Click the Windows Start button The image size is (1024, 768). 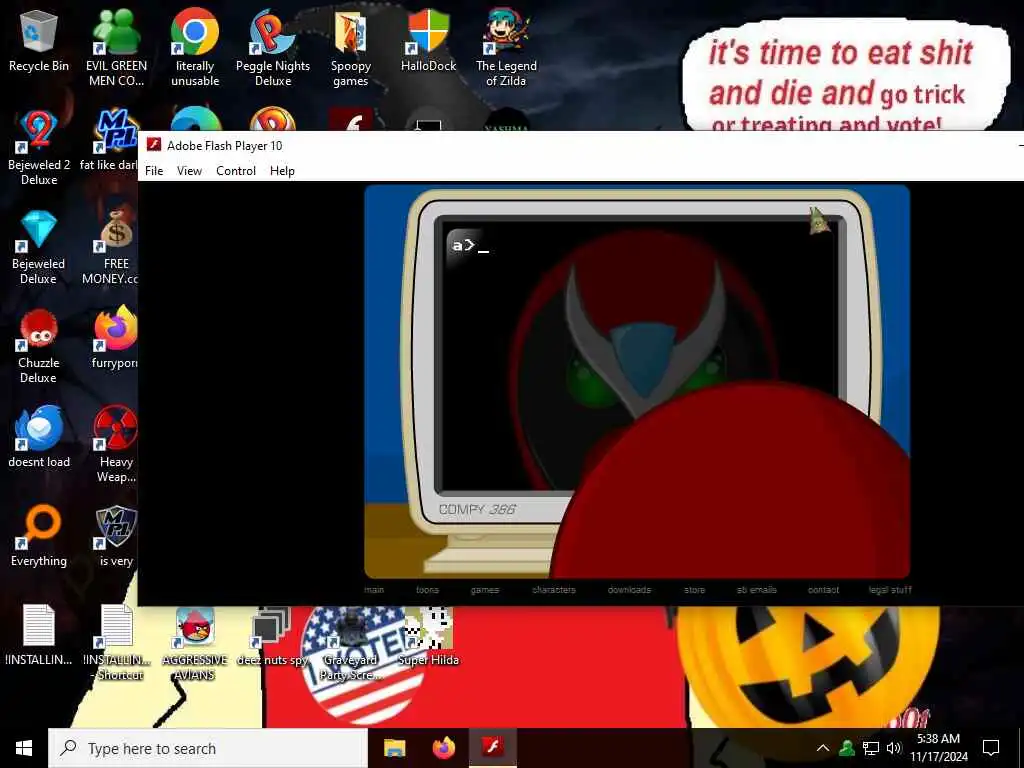pyautogui.click(x=24, y=748)
